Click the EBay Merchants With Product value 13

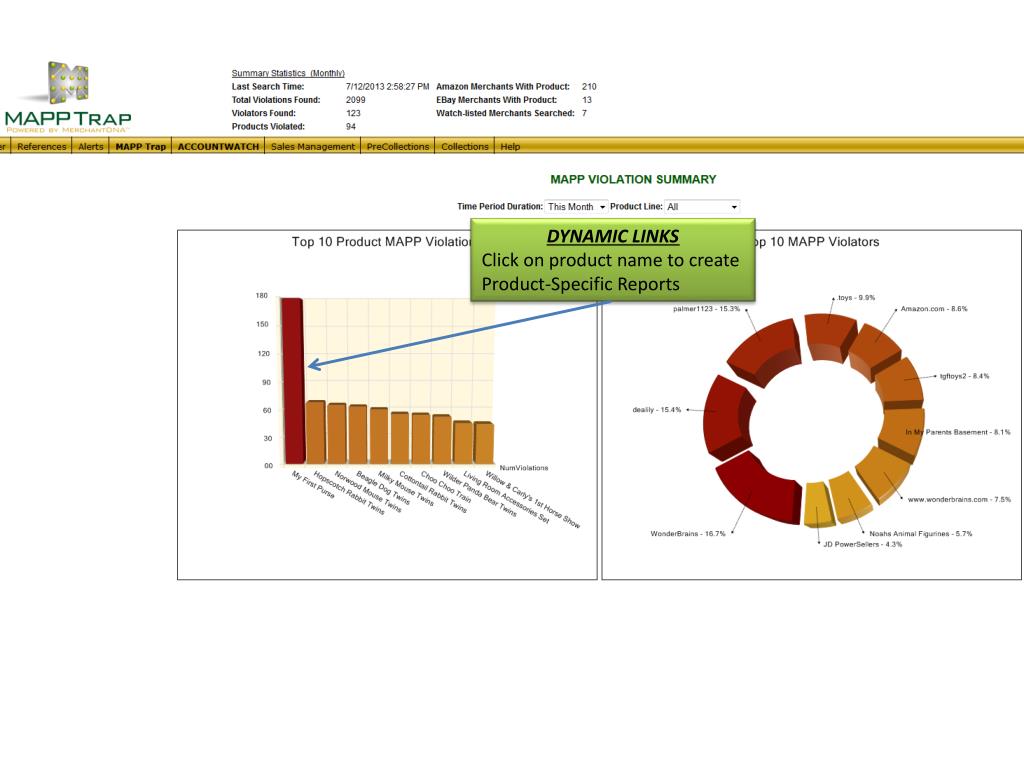(x=586, y=100)
